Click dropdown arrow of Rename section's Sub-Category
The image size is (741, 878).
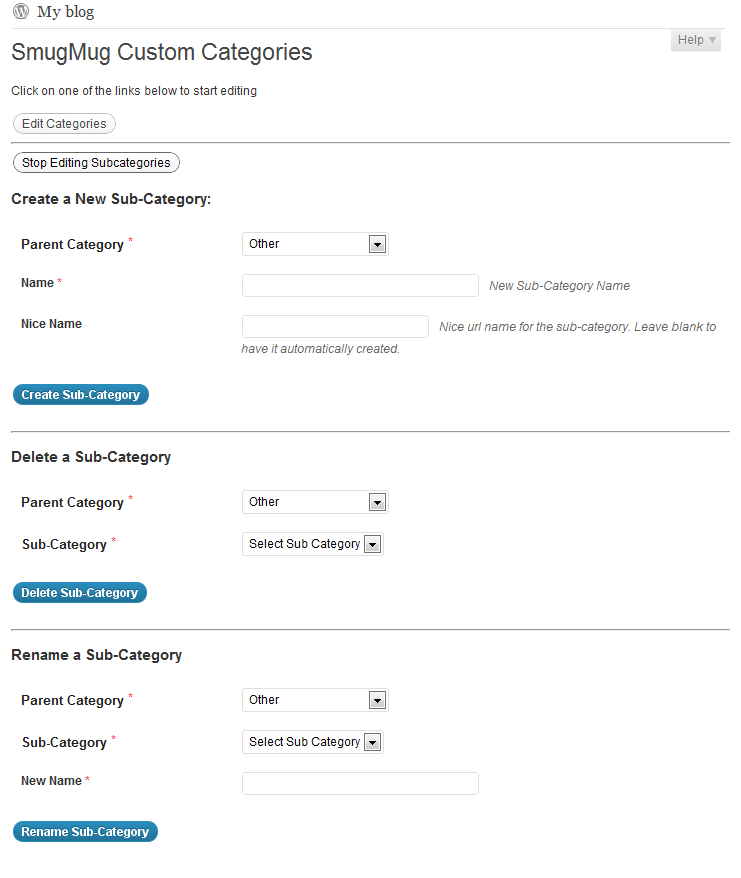pos(372,742)
